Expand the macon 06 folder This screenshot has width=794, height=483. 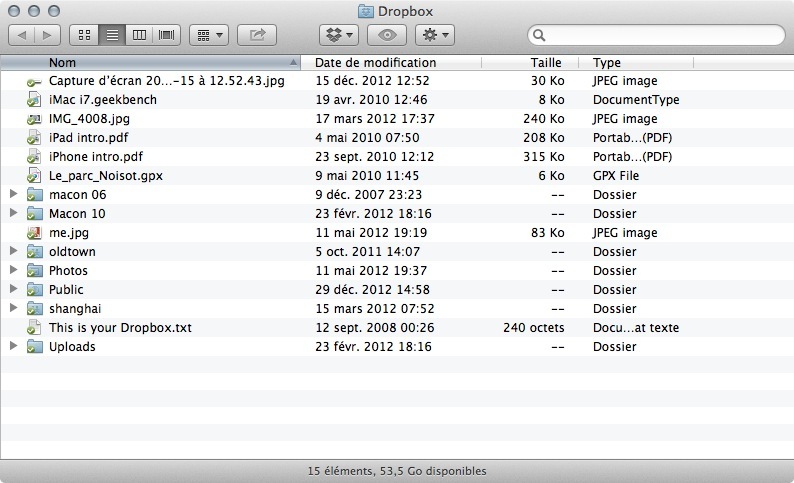coord(13,194)
